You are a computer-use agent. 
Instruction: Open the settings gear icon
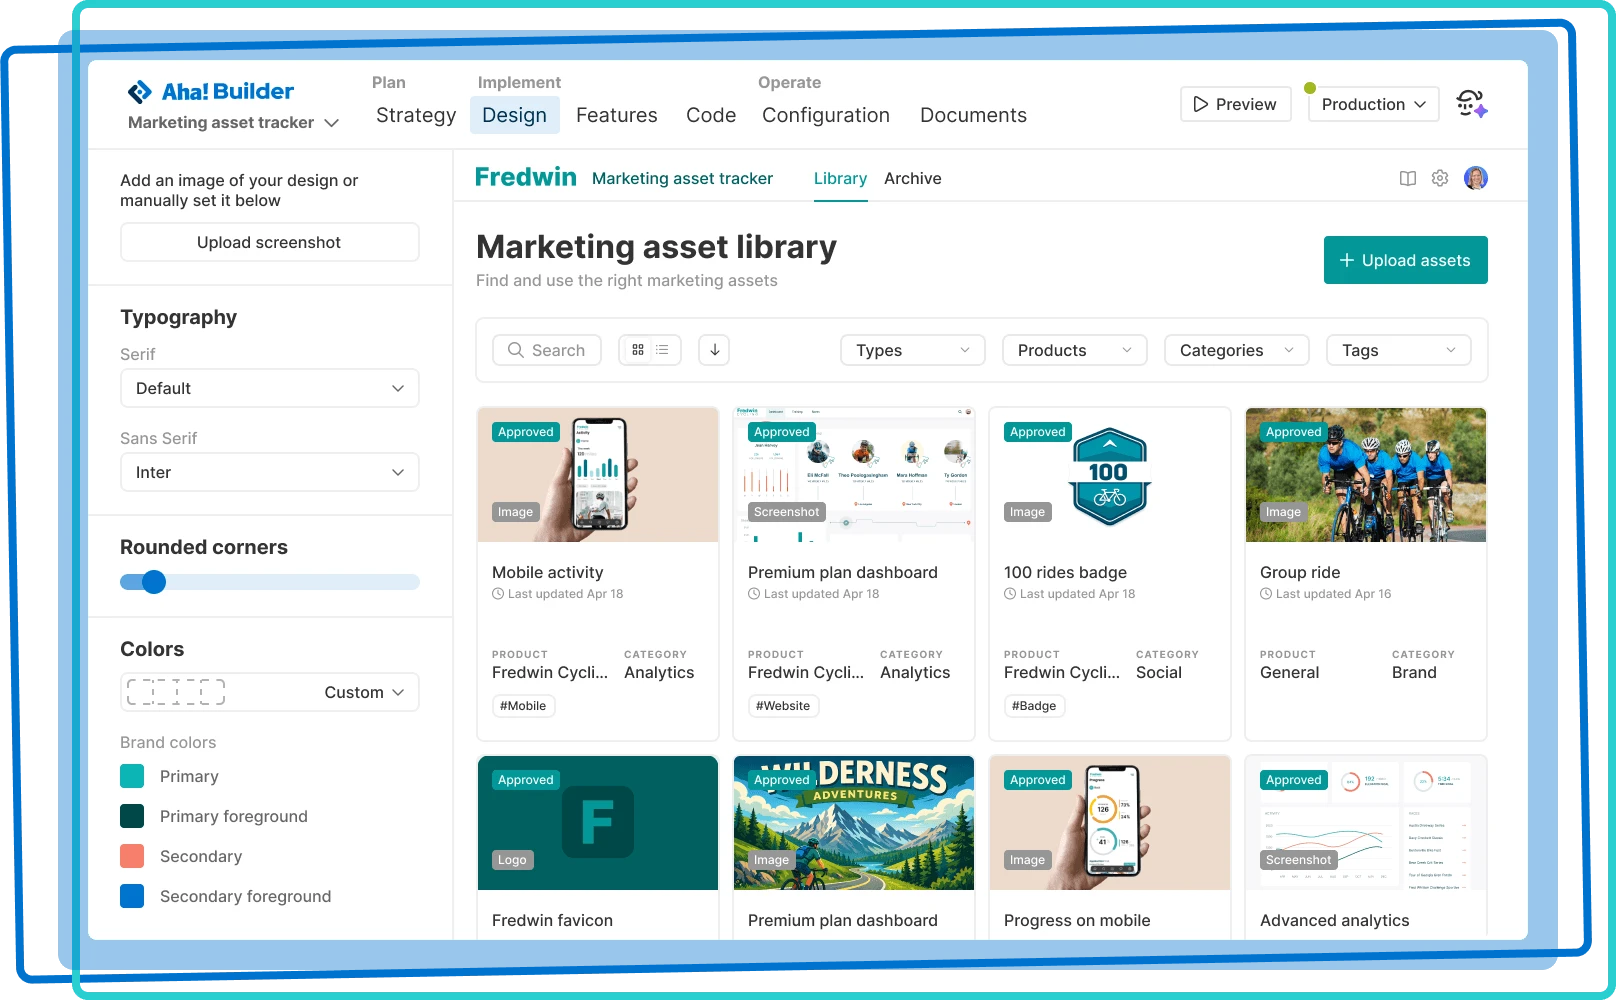coord(1440,178)
